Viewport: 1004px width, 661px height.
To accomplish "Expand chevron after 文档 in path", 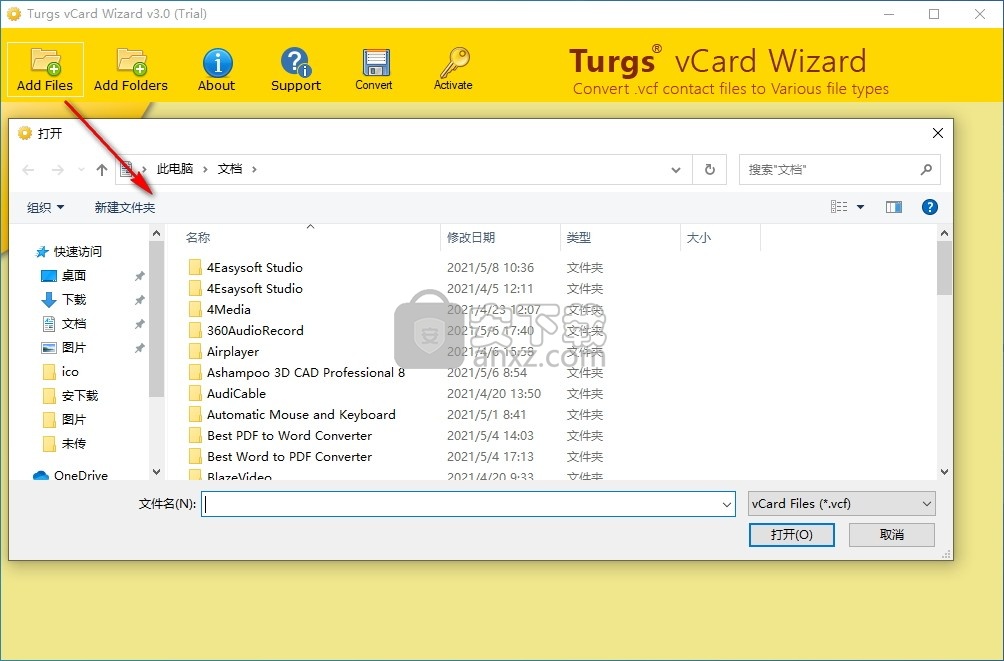I will (x=254, y=169).
